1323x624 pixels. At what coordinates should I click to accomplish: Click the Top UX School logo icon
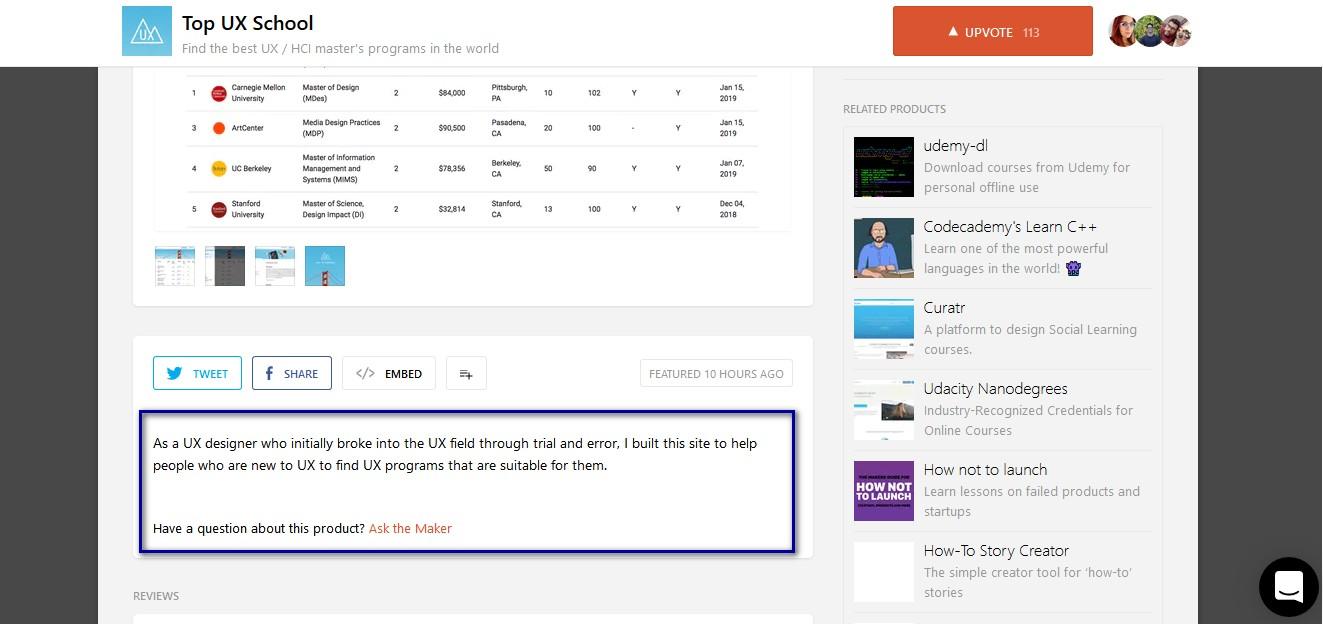[x=147, y=31]
